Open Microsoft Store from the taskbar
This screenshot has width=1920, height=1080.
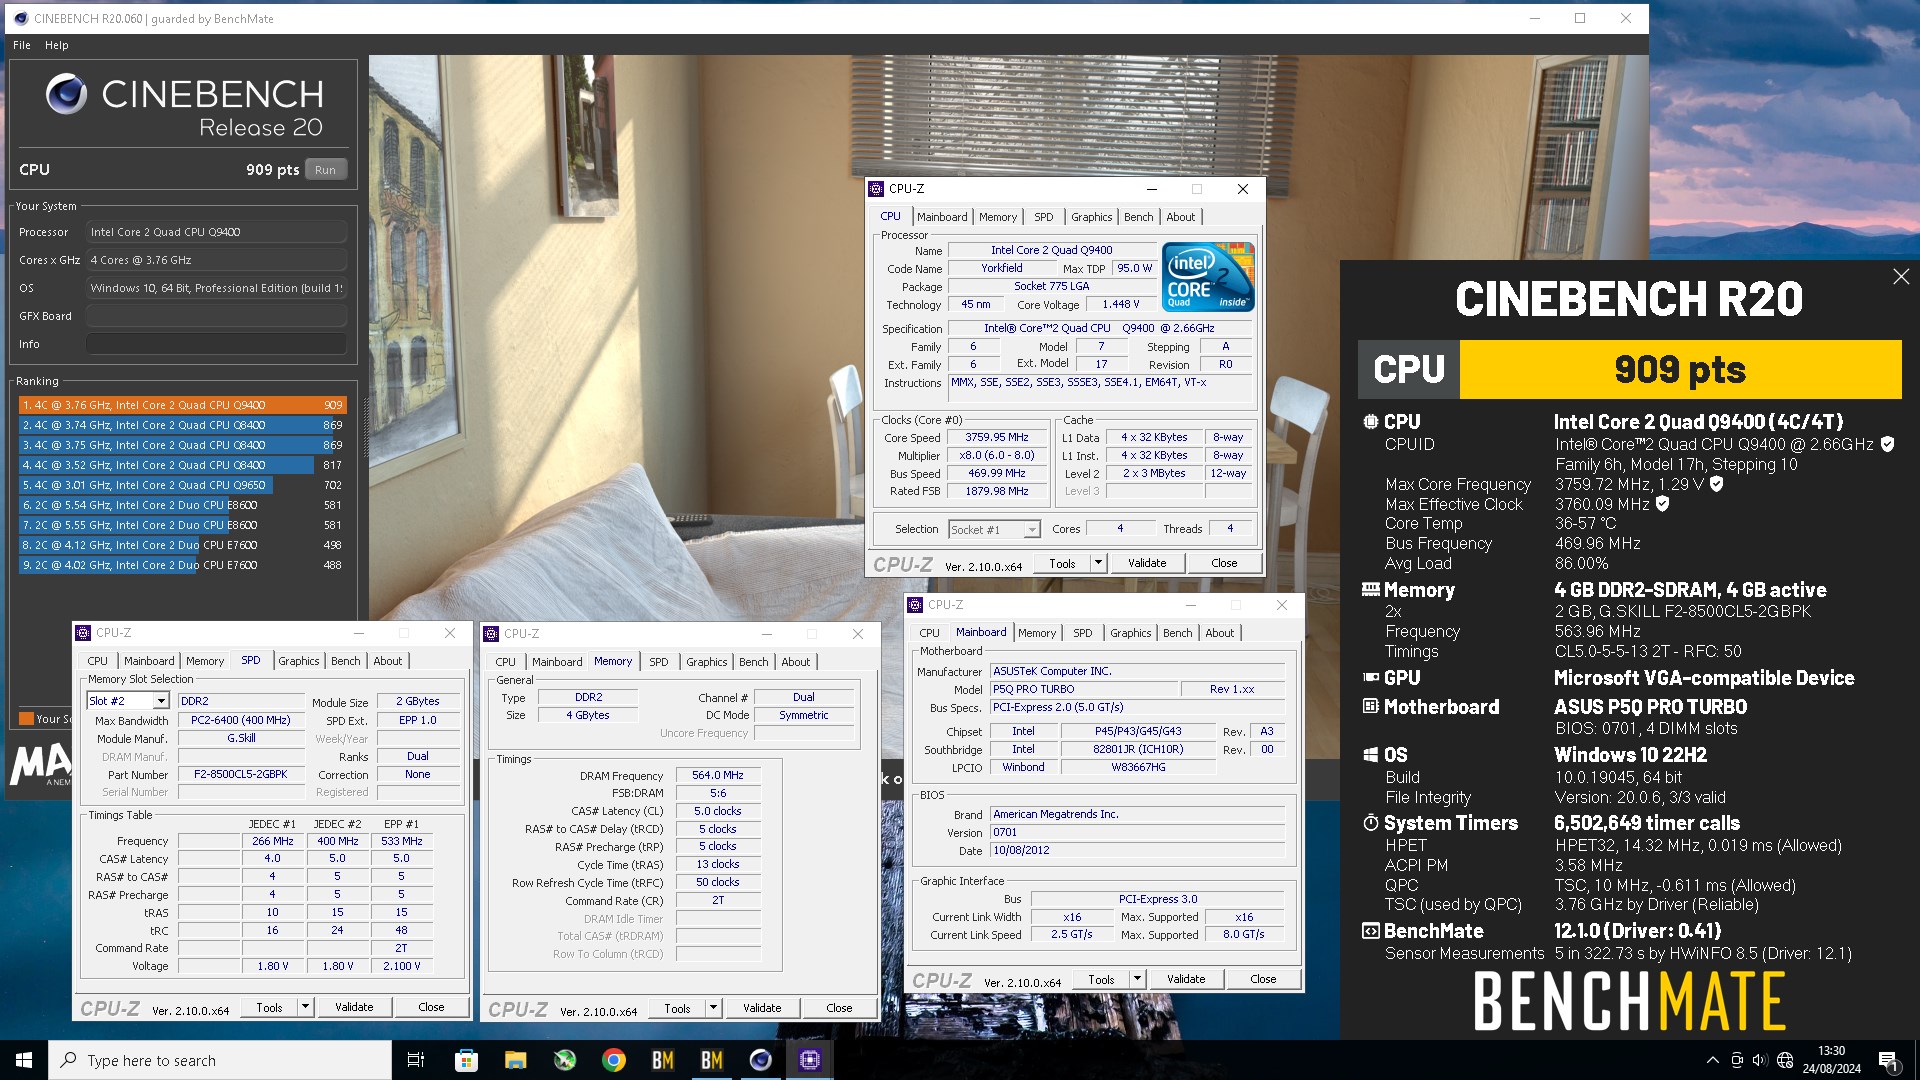(x=466, y=1060)
